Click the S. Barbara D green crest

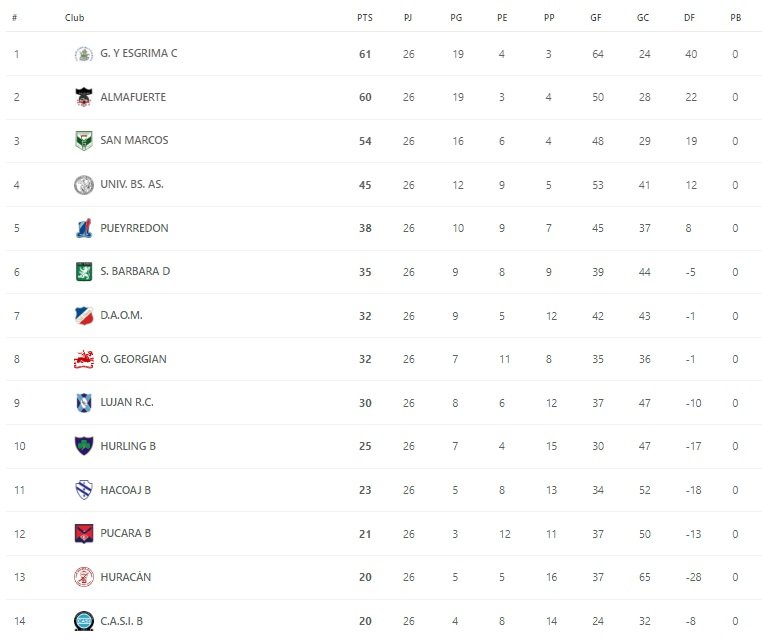click(x=84, y=272)
